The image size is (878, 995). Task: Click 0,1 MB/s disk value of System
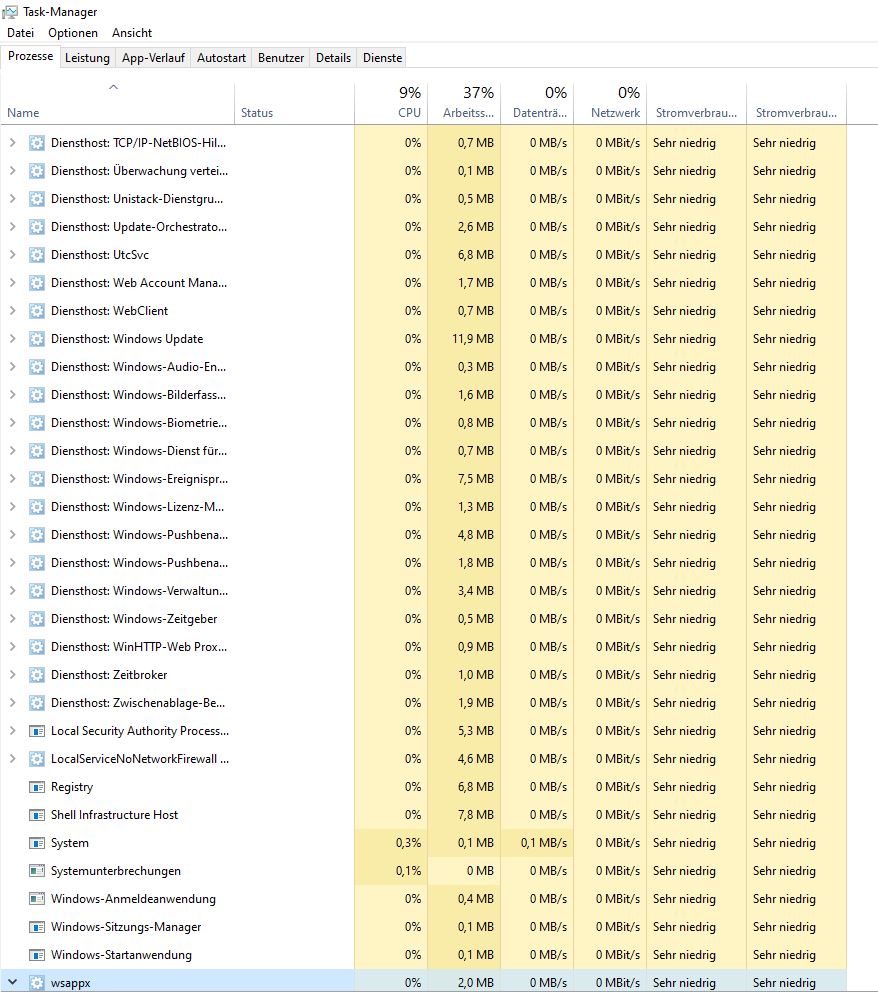(544, 843)
